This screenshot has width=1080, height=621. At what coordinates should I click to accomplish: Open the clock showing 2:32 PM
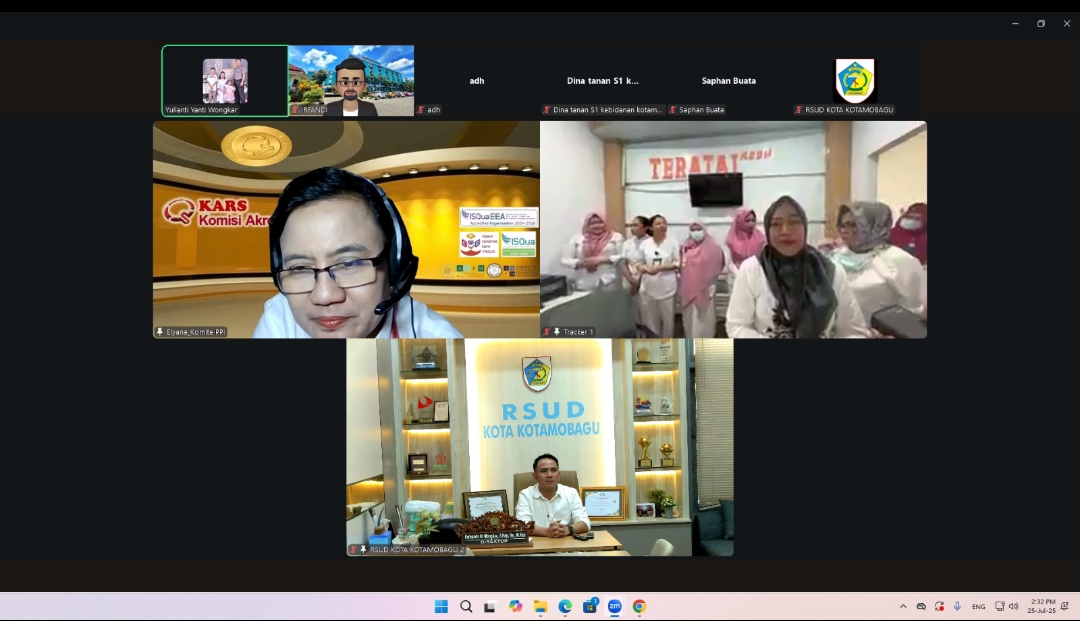1041,607
